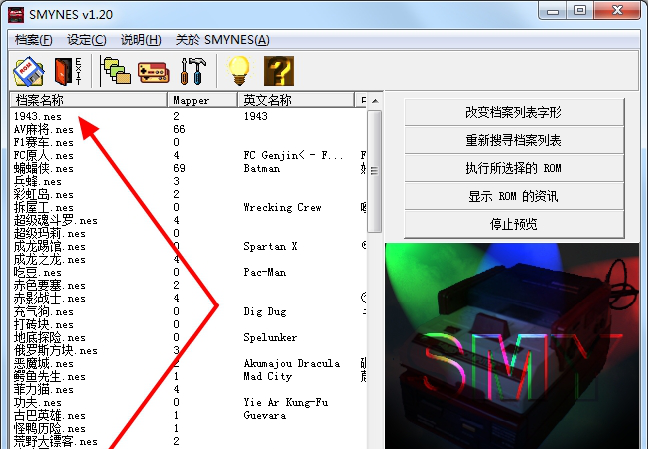
Task: Open the tools hammer and screwdriver icon
Action: (193, 71)
